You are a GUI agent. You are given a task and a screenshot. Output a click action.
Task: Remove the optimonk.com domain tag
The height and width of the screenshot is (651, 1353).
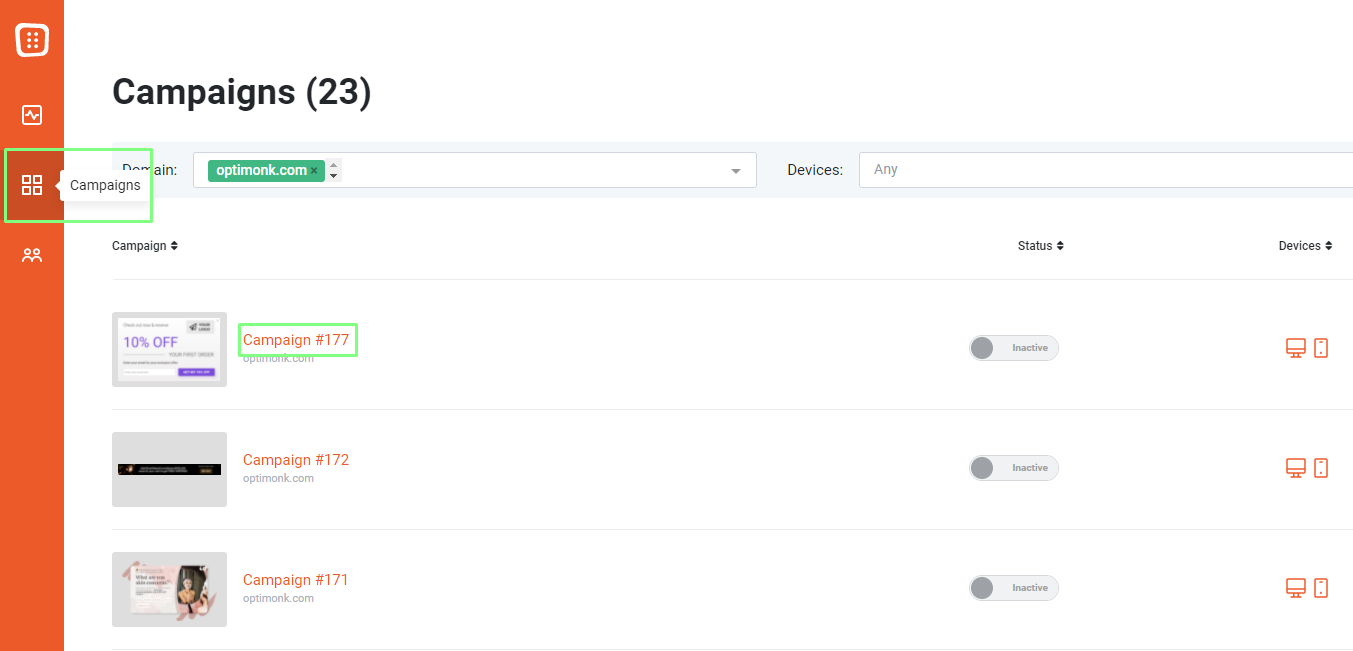pyautogui.click(x=314, y=171)
